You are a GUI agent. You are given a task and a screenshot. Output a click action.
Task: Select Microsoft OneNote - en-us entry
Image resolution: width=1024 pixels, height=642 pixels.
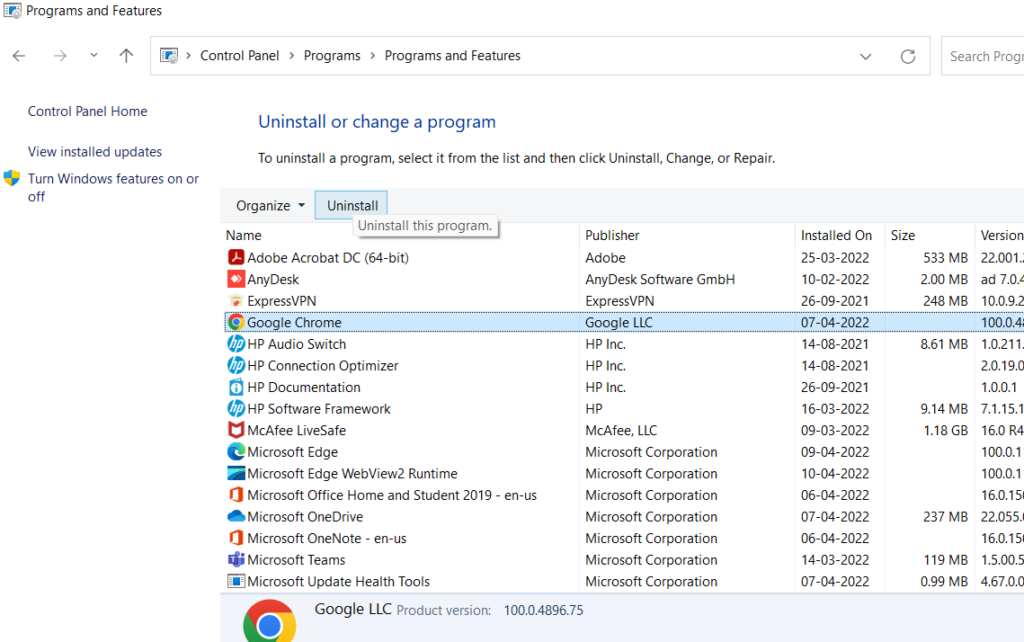[327, 538]
